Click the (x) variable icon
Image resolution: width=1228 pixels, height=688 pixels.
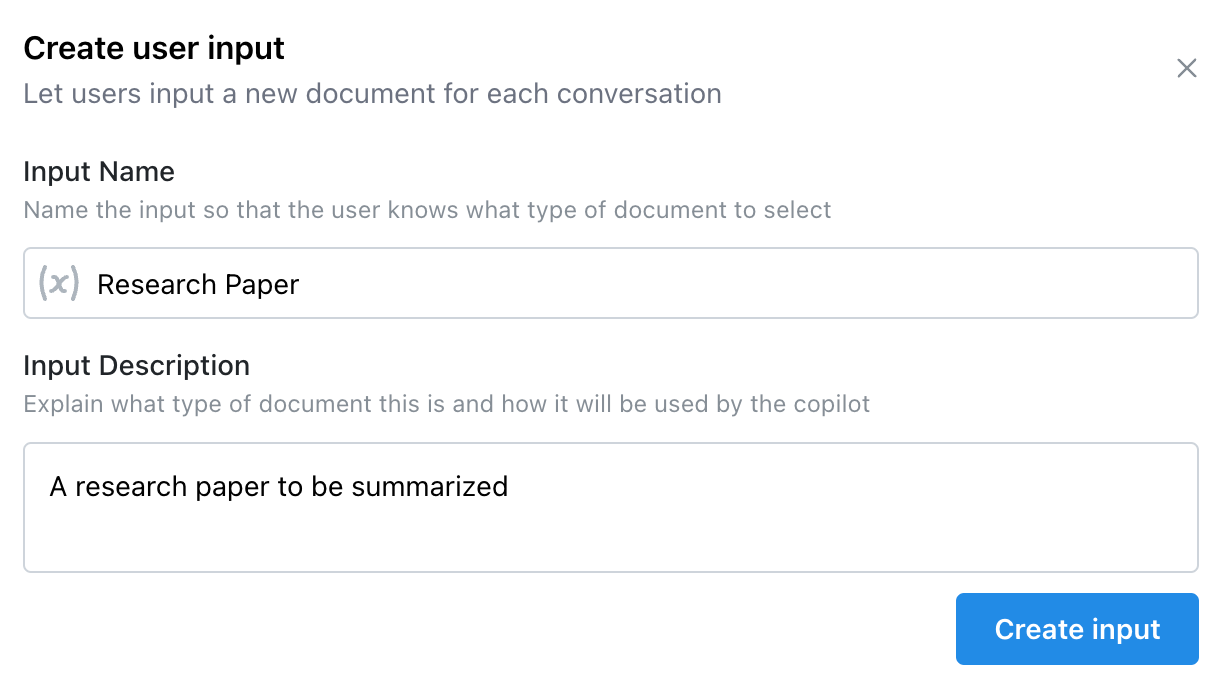[x=59, y=283]
